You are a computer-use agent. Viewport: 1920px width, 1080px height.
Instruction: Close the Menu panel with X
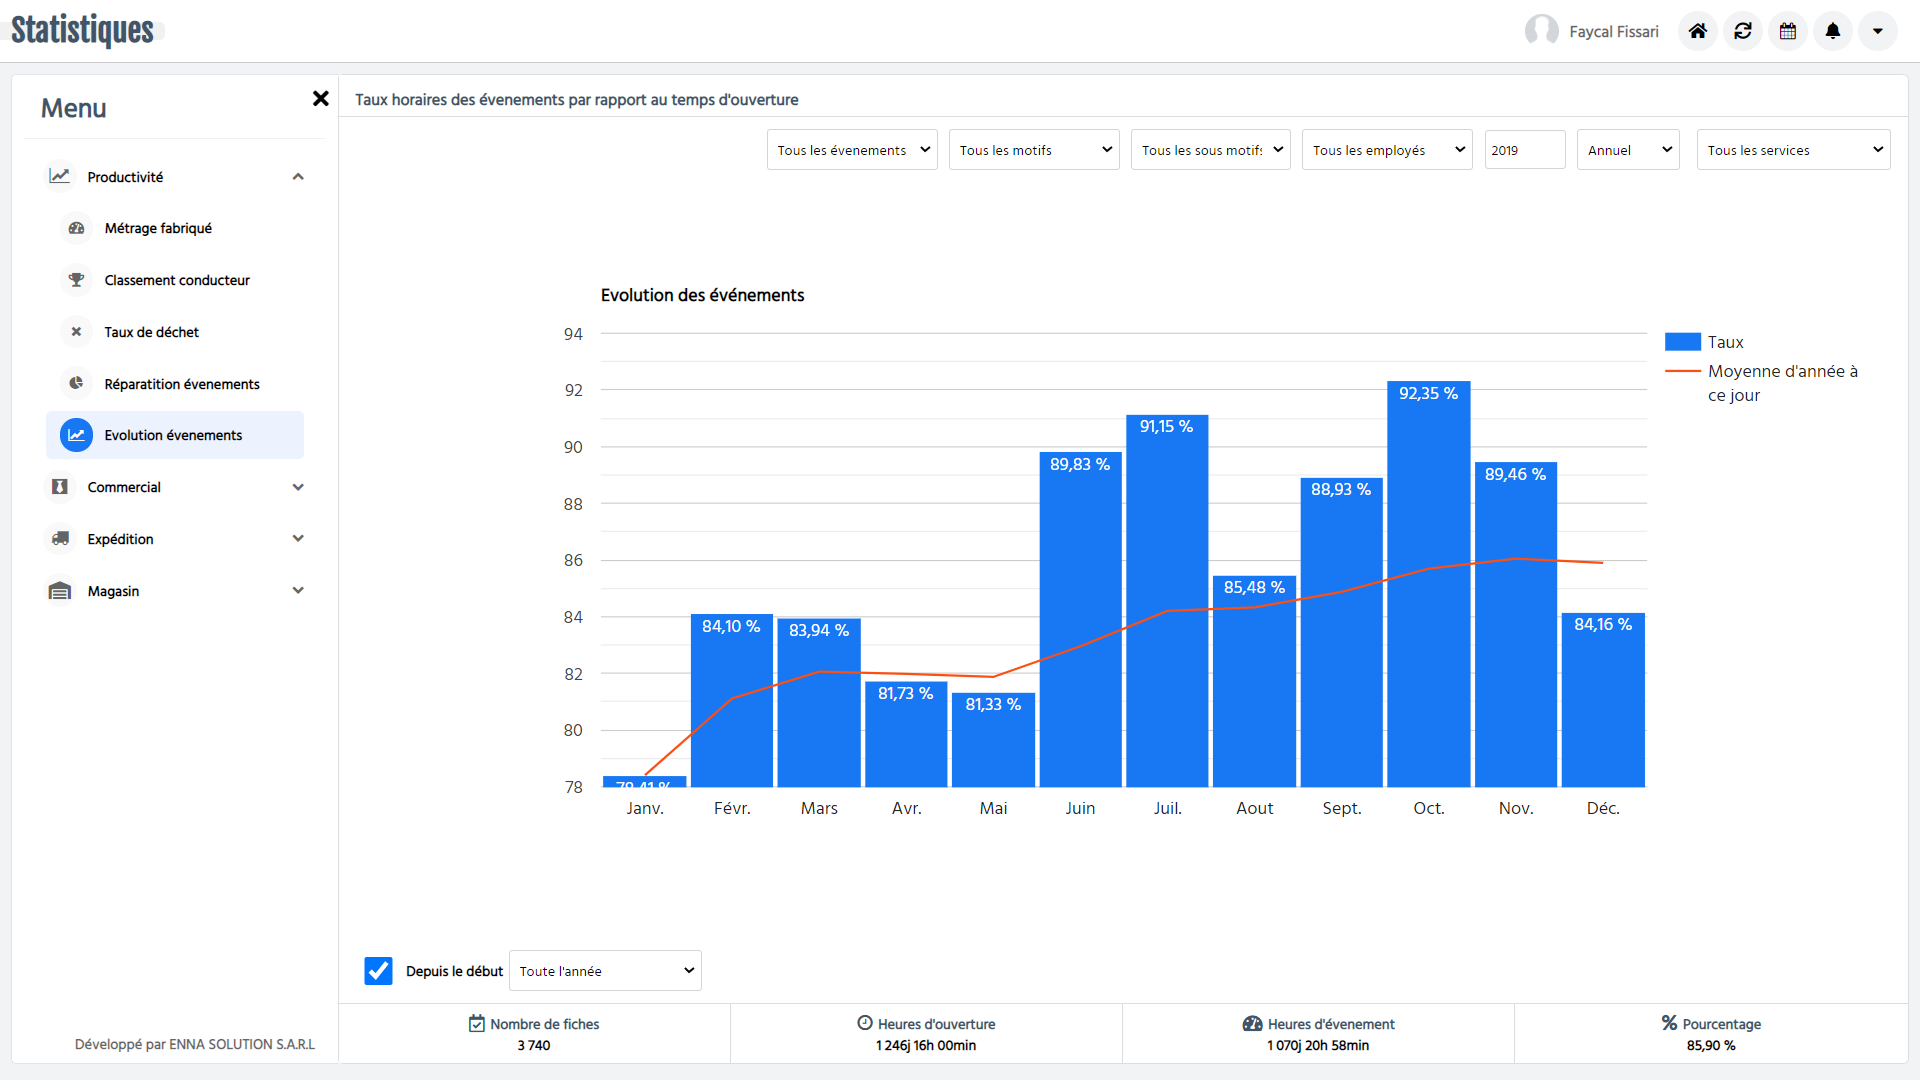[x=320, y=98]
